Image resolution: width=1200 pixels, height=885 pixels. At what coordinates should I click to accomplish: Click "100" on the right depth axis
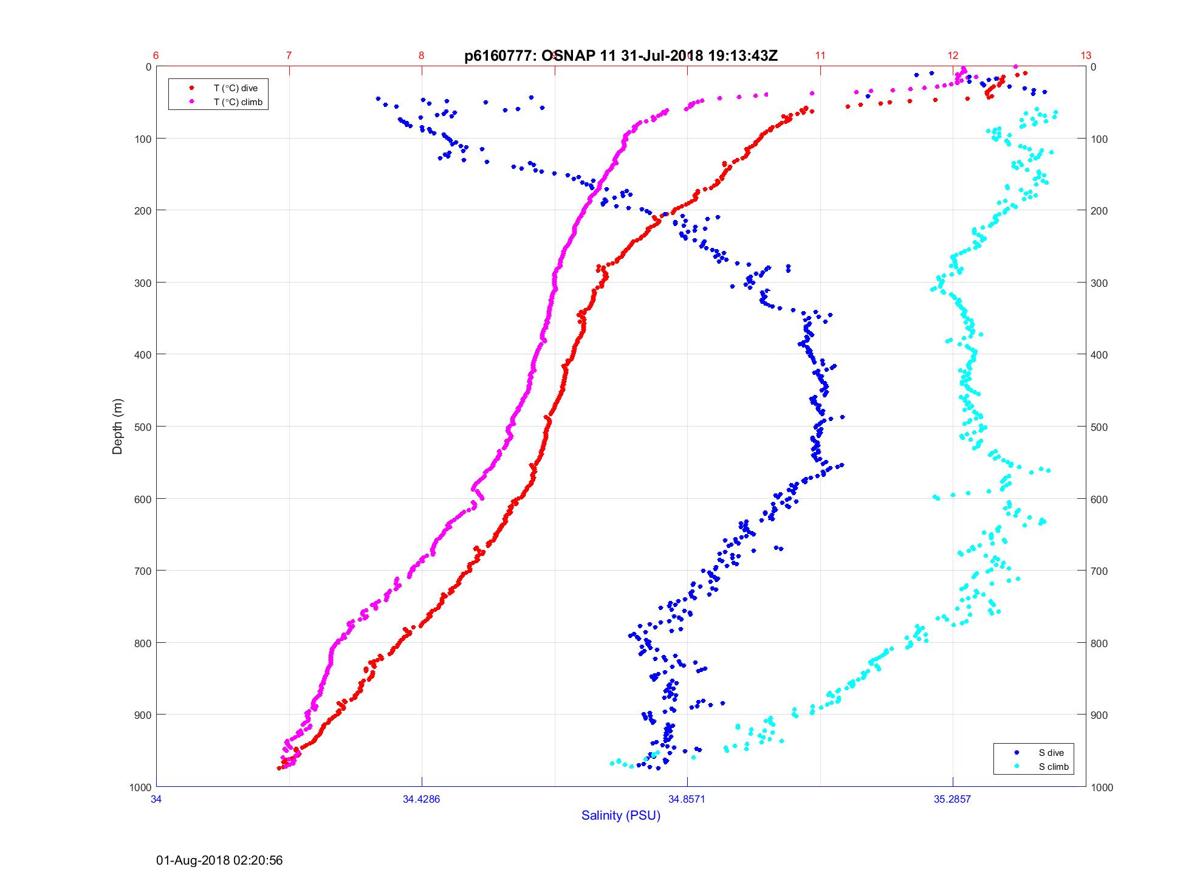(x=1100, y=139)
